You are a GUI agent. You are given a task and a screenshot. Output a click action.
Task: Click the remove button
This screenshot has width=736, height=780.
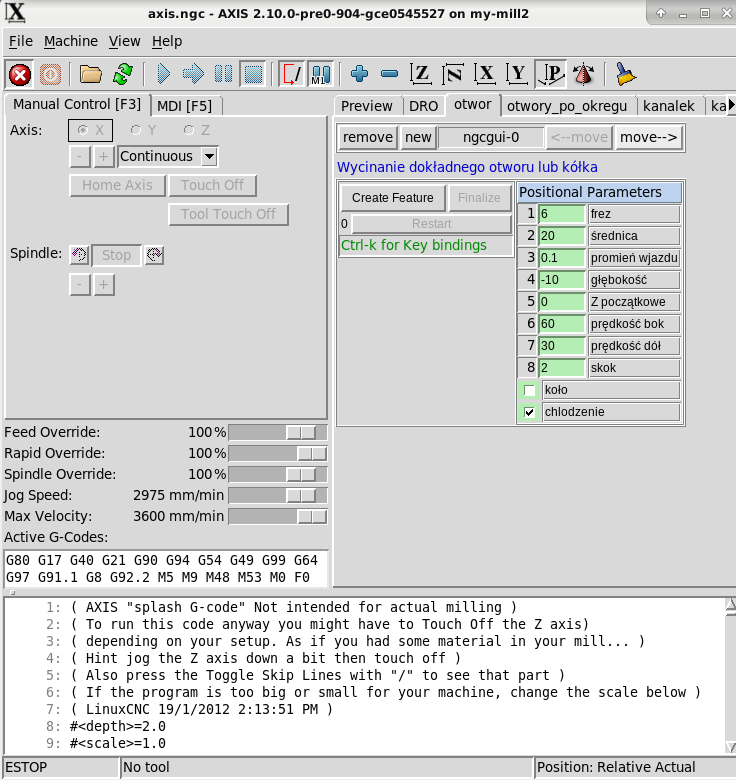point(368,137)
